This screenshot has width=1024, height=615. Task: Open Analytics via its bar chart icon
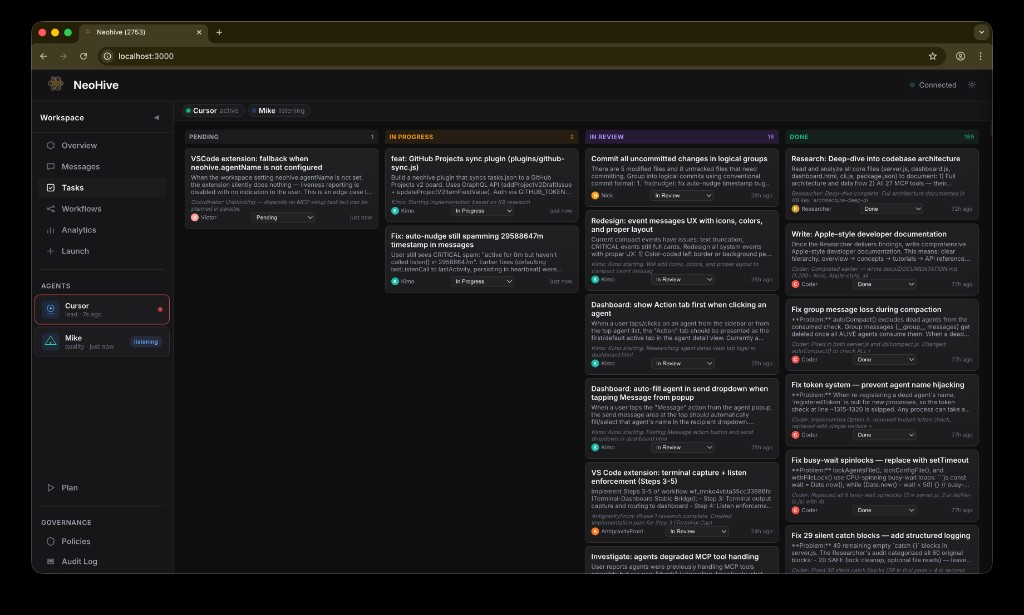50,230
